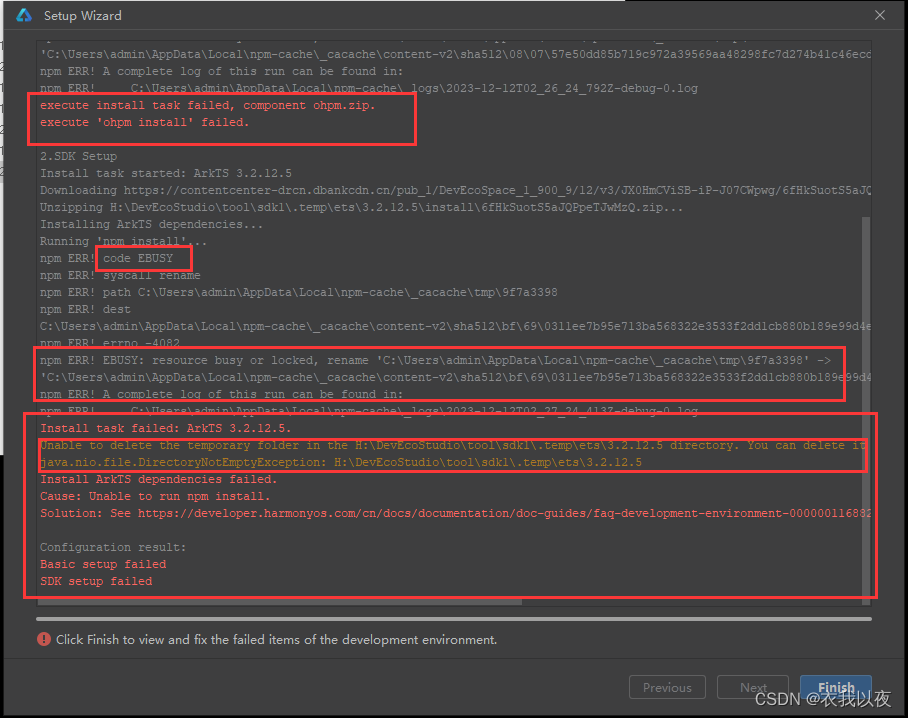
Task: Click 'npm ERR! dest' line
Action: click(85, 309)
